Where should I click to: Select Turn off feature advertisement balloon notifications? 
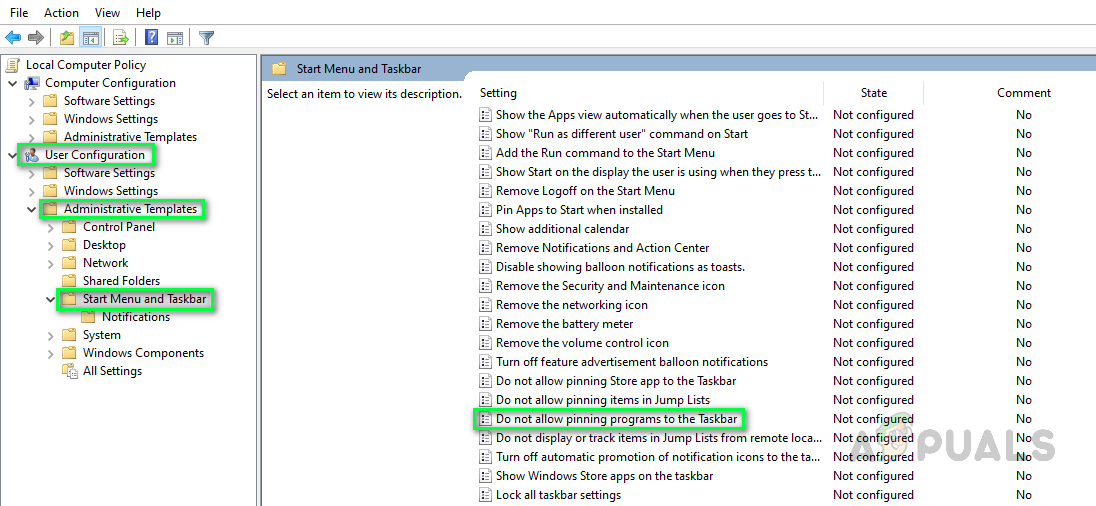pyautogui.click(x=632, y=362)
